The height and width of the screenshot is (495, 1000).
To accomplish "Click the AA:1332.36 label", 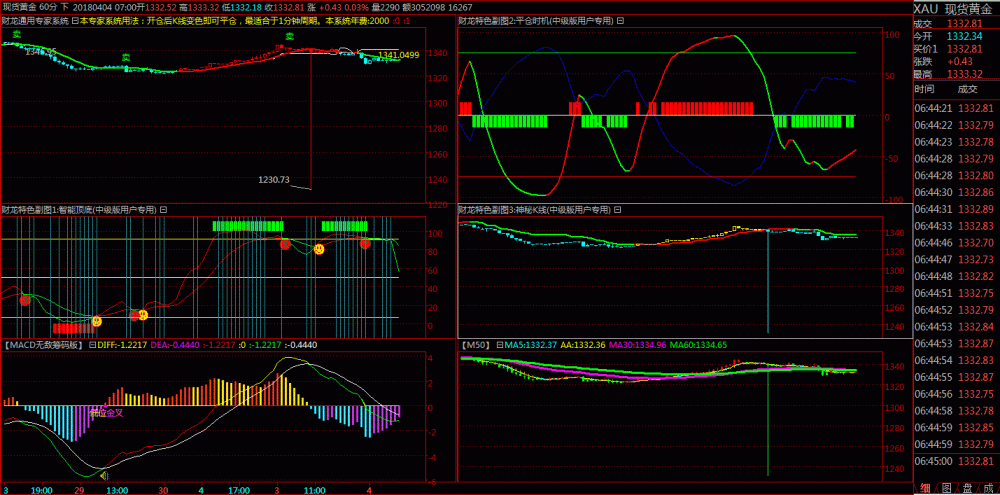I will [584, 345].
